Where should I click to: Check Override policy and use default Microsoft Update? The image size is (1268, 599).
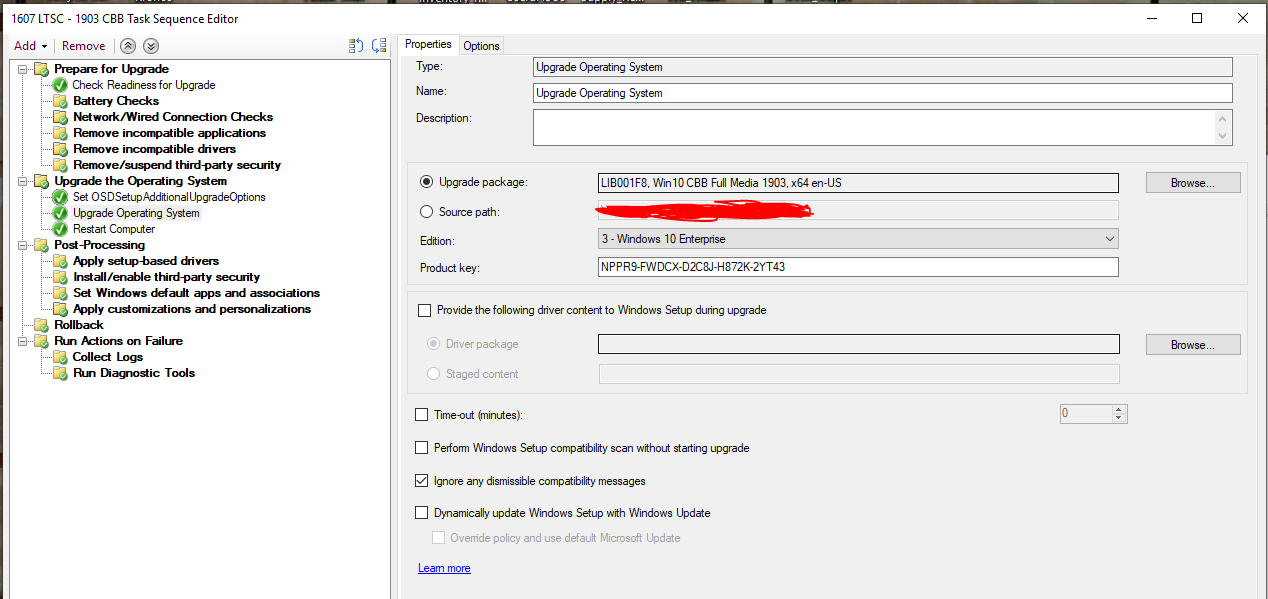point(438,538)
